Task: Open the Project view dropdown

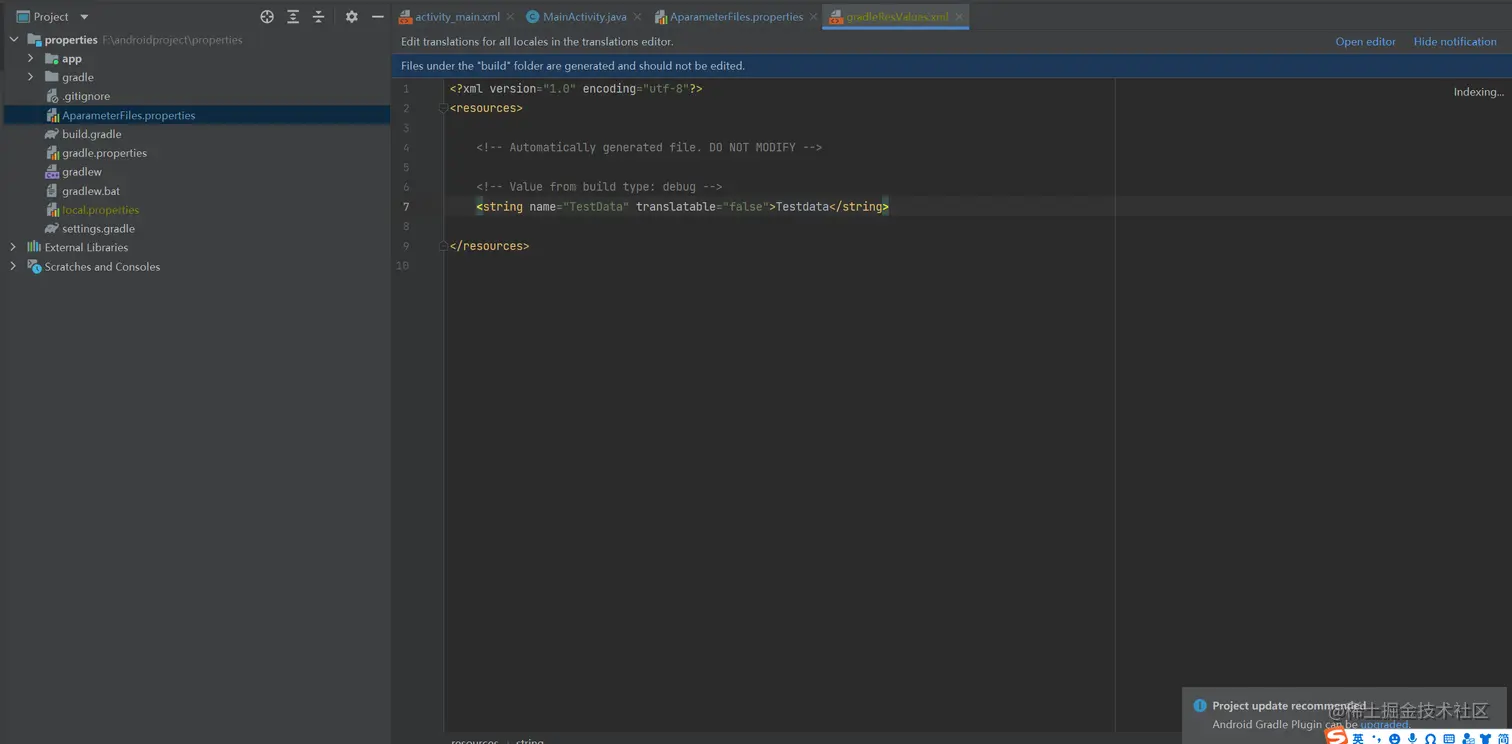Action: pos(84,17)
